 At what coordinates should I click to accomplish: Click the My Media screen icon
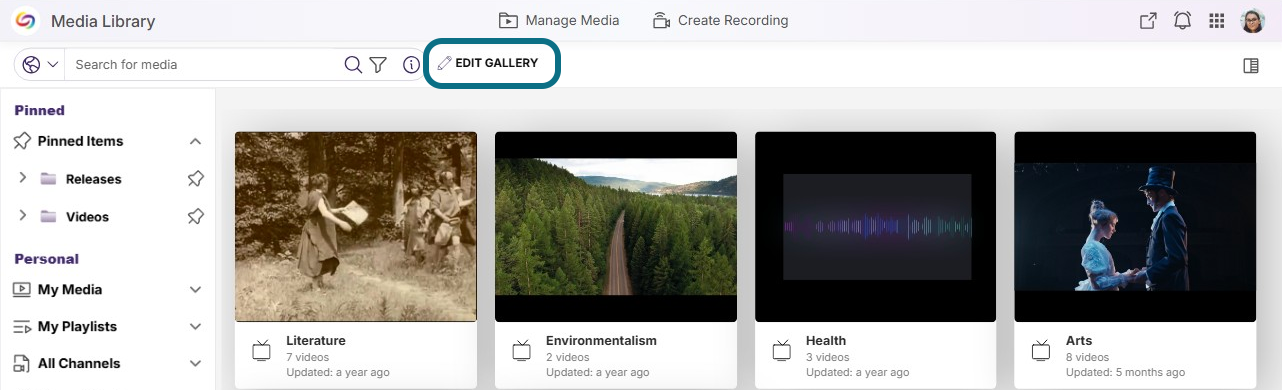coord(22,289)
